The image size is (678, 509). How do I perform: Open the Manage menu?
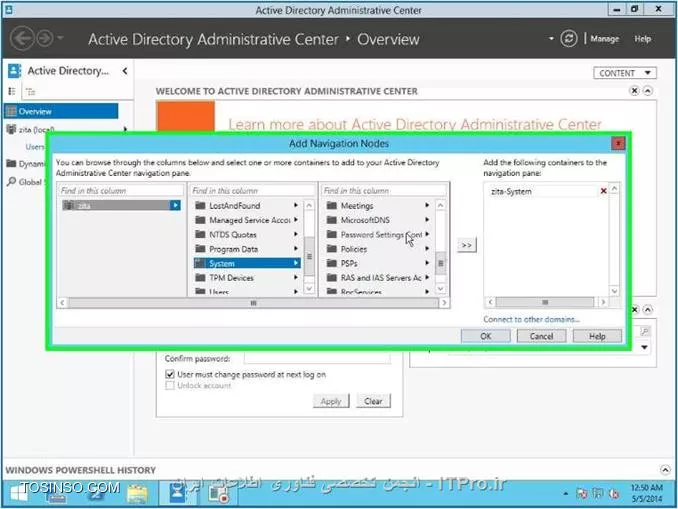[x=604, y=39]
